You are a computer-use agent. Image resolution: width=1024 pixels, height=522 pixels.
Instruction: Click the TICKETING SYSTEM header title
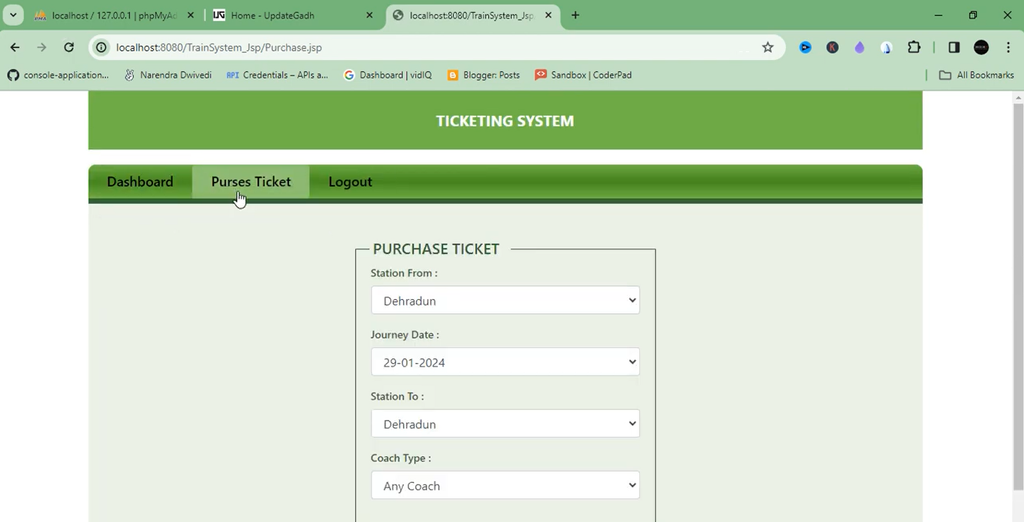[505, 121]
